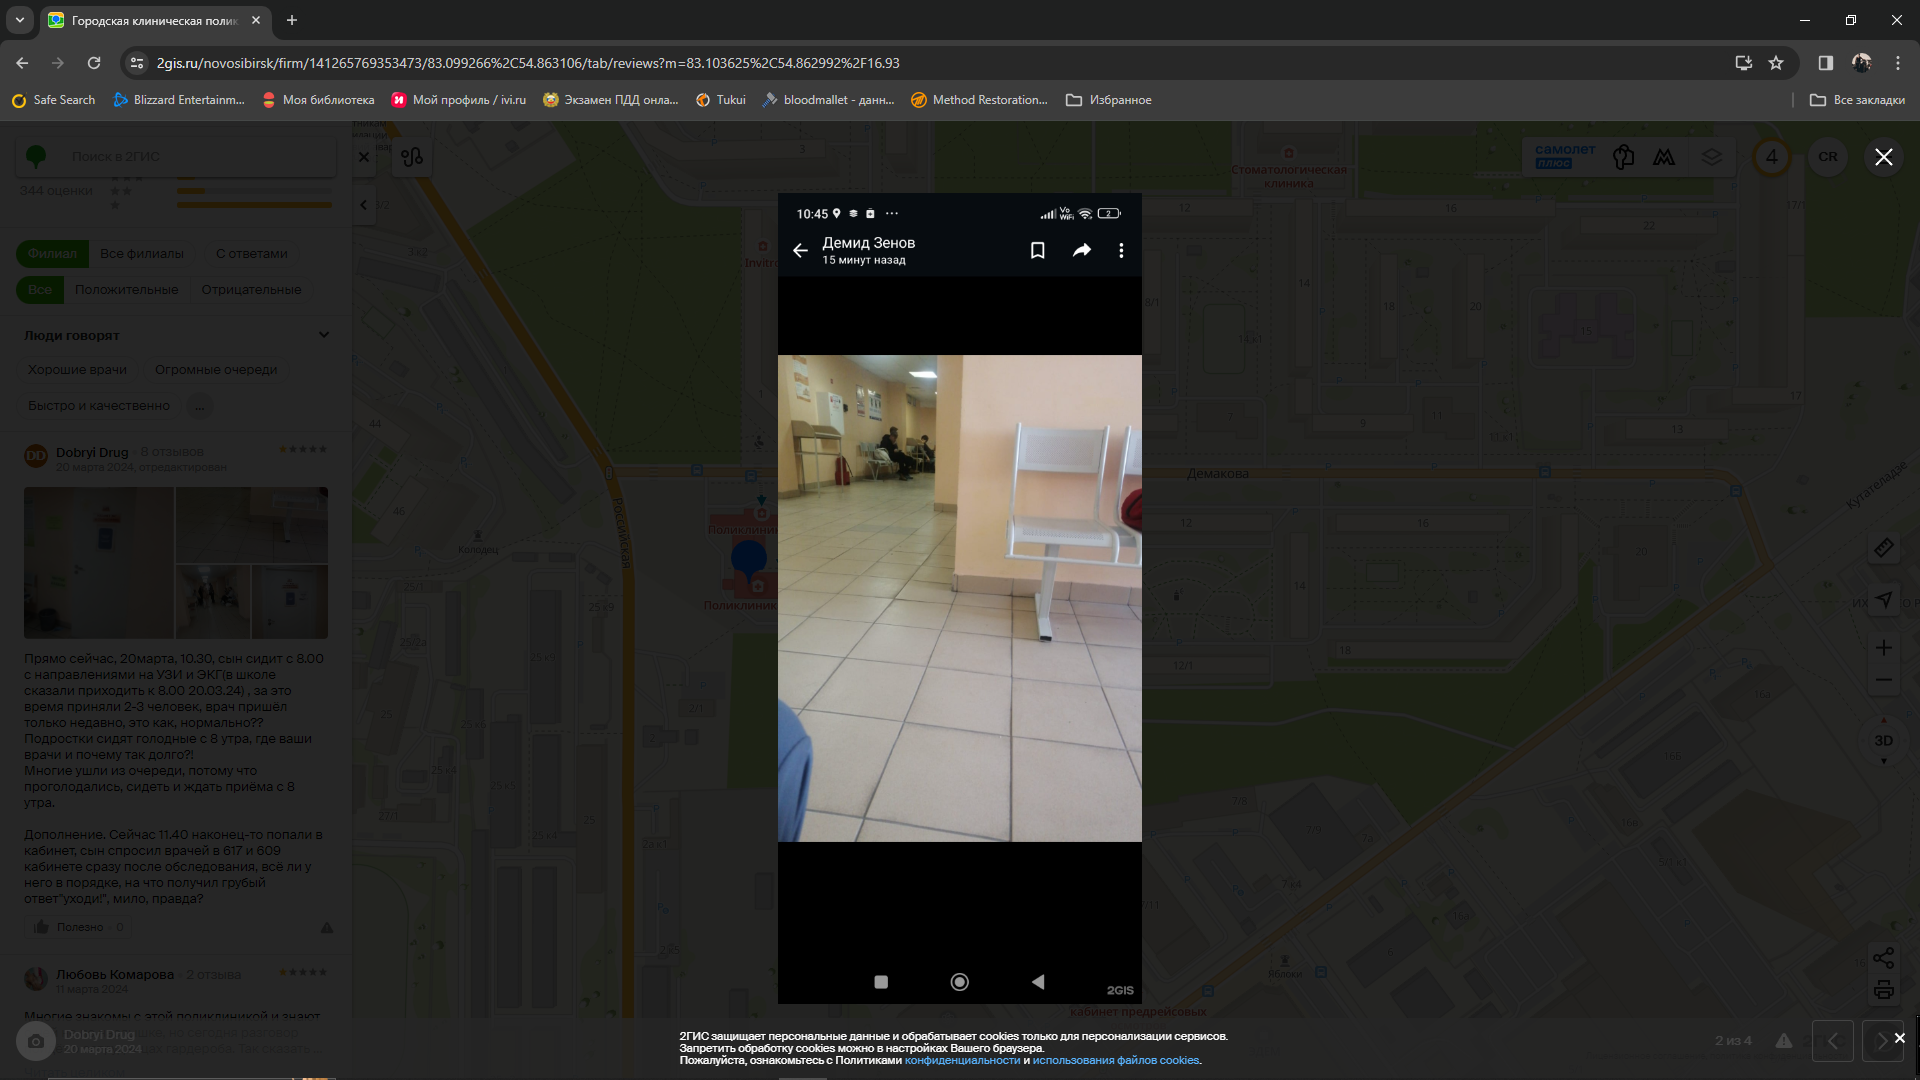Viewport: 1920px width, 1080px height.
Task: Click the 2GIS search field
Action: (x=177, y=156)
